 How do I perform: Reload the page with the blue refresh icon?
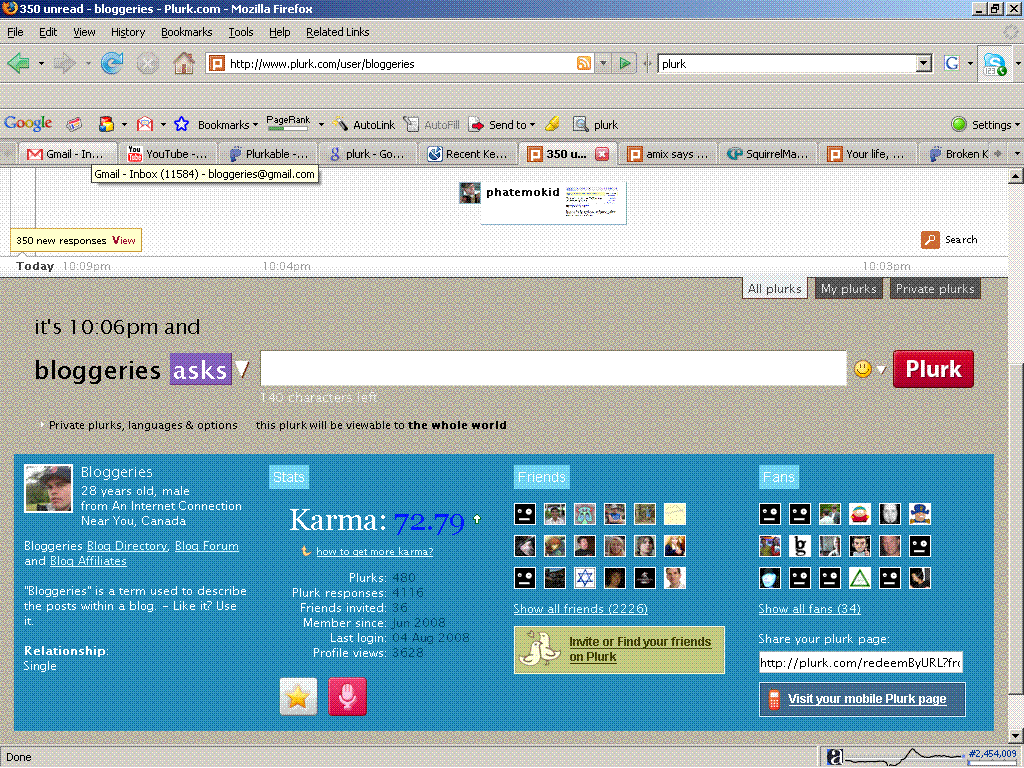click(x=112, y=63)
